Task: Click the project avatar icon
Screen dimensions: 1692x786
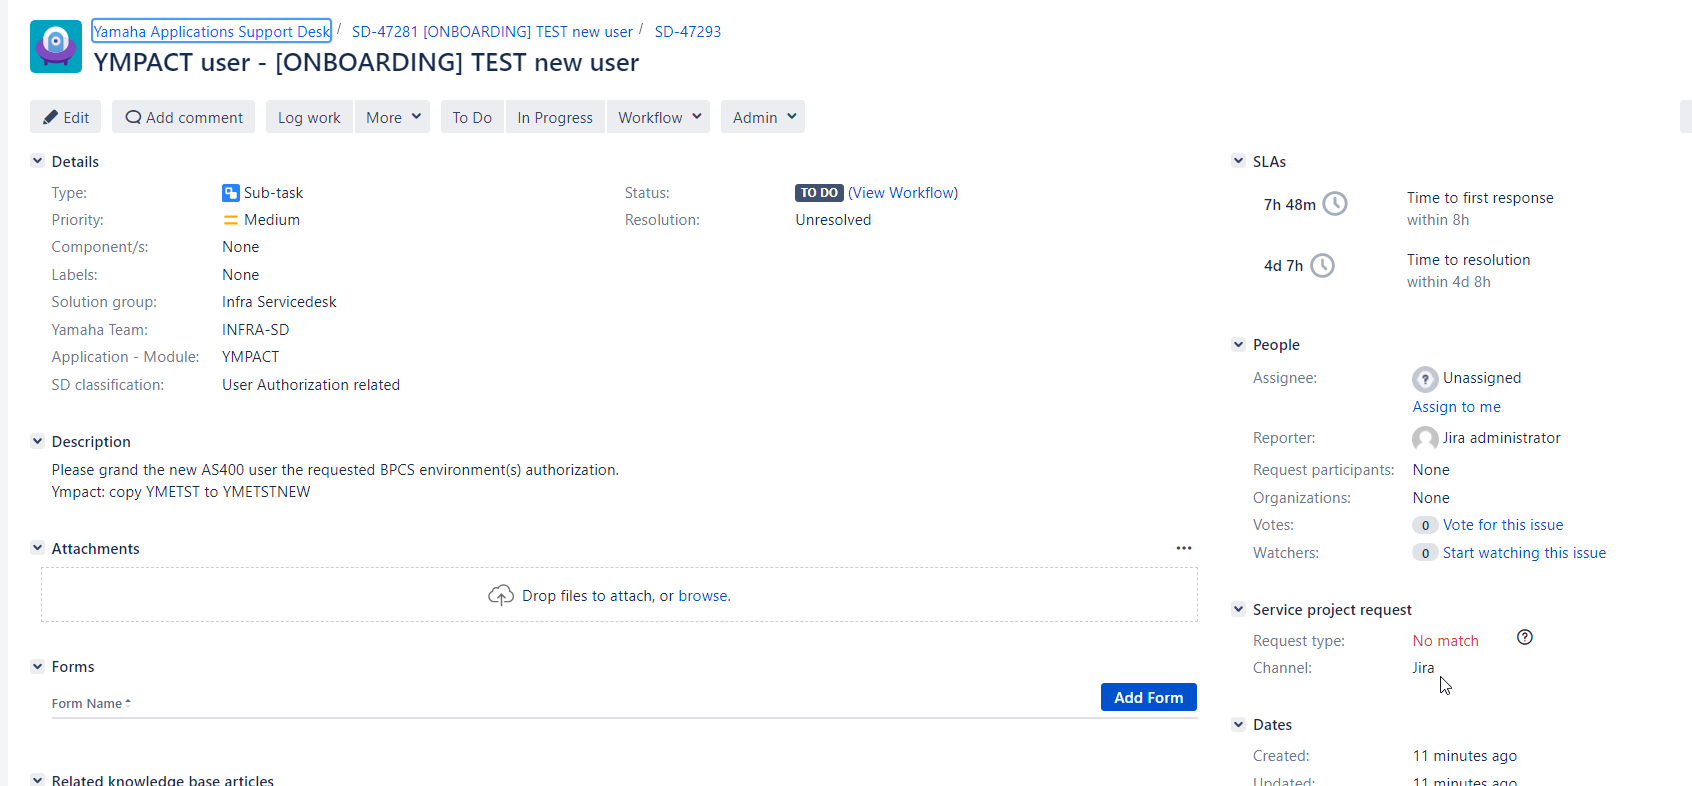Action: (x=56, y=46)
